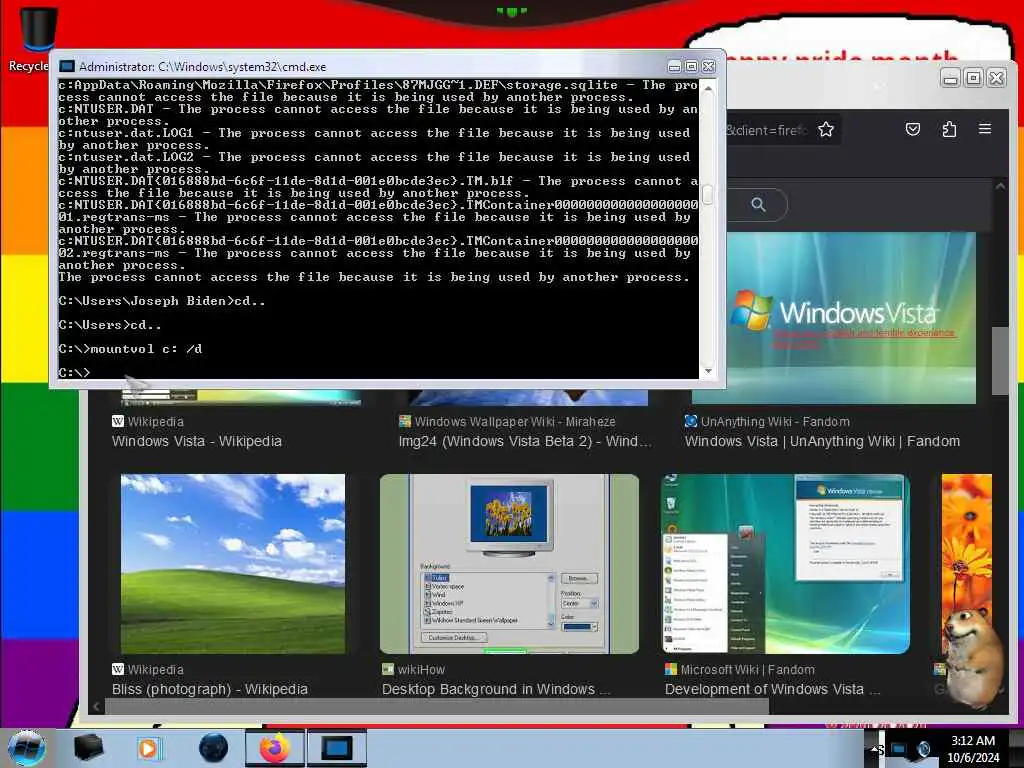Open Development of Windows Vista result
Screen dimensions: 1024x768
click(x=773, y=689)
